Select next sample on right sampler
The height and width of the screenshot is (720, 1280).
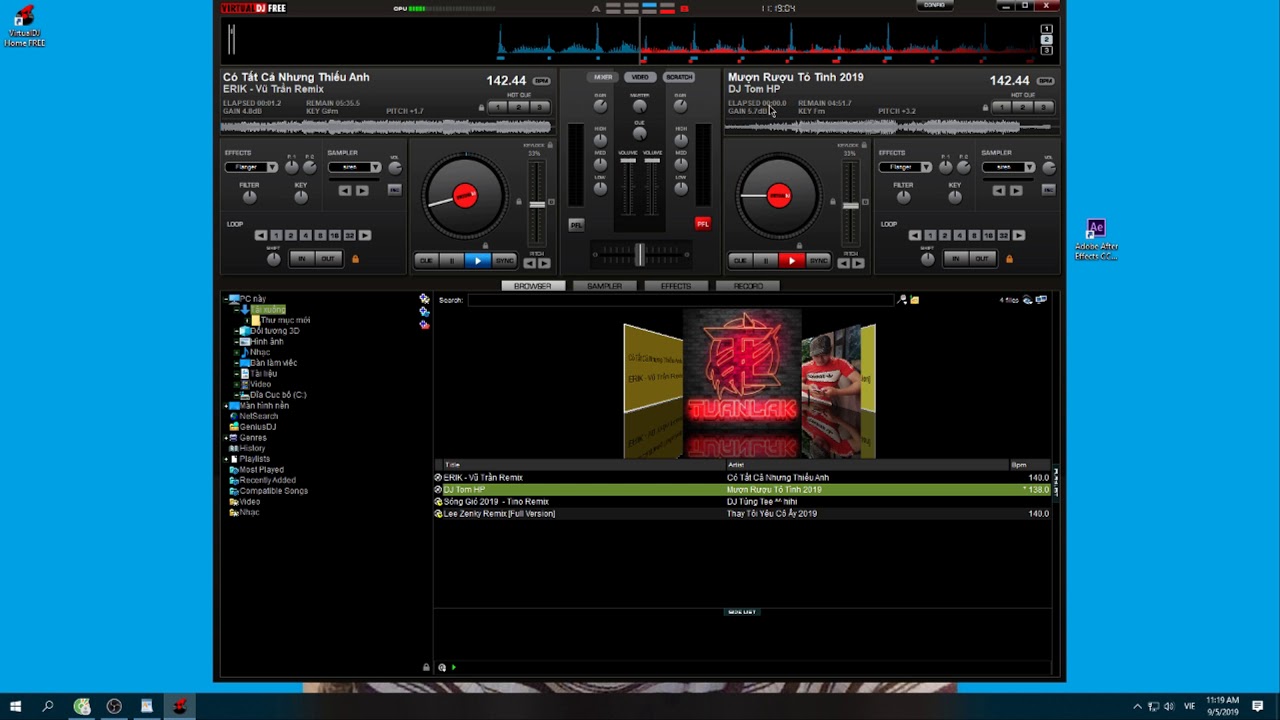pyautogui.click(x=1016, y=190)
